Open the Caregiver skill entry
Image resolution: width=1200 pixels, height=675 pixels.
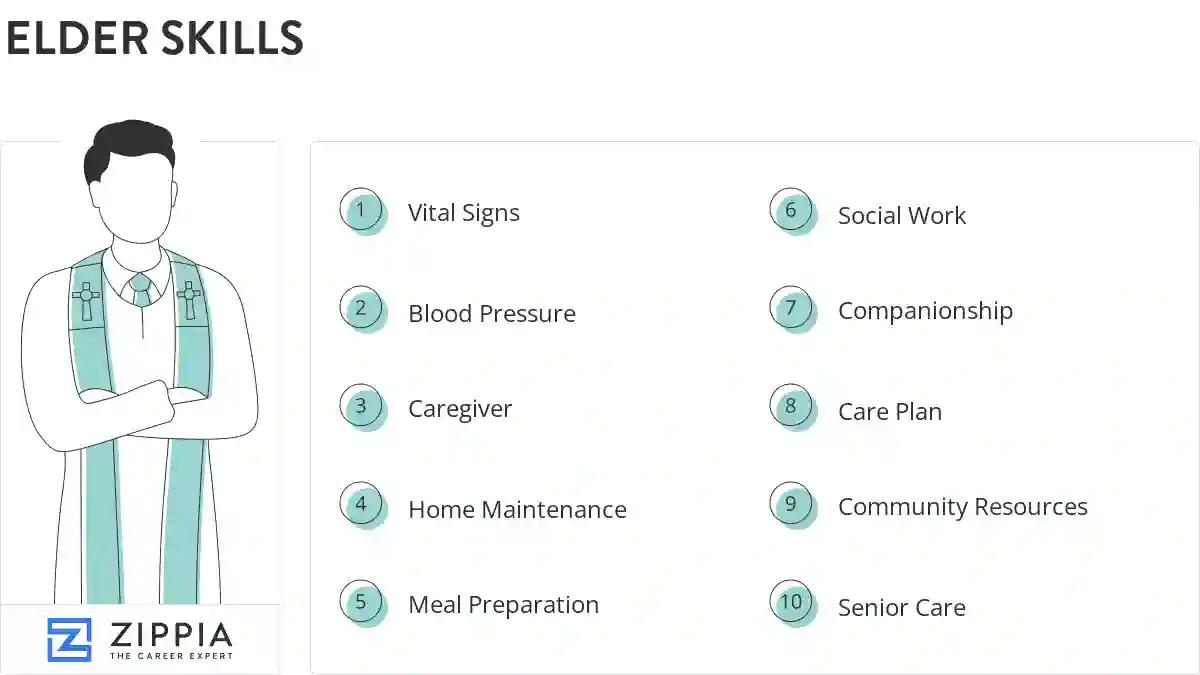coord(460,409)
